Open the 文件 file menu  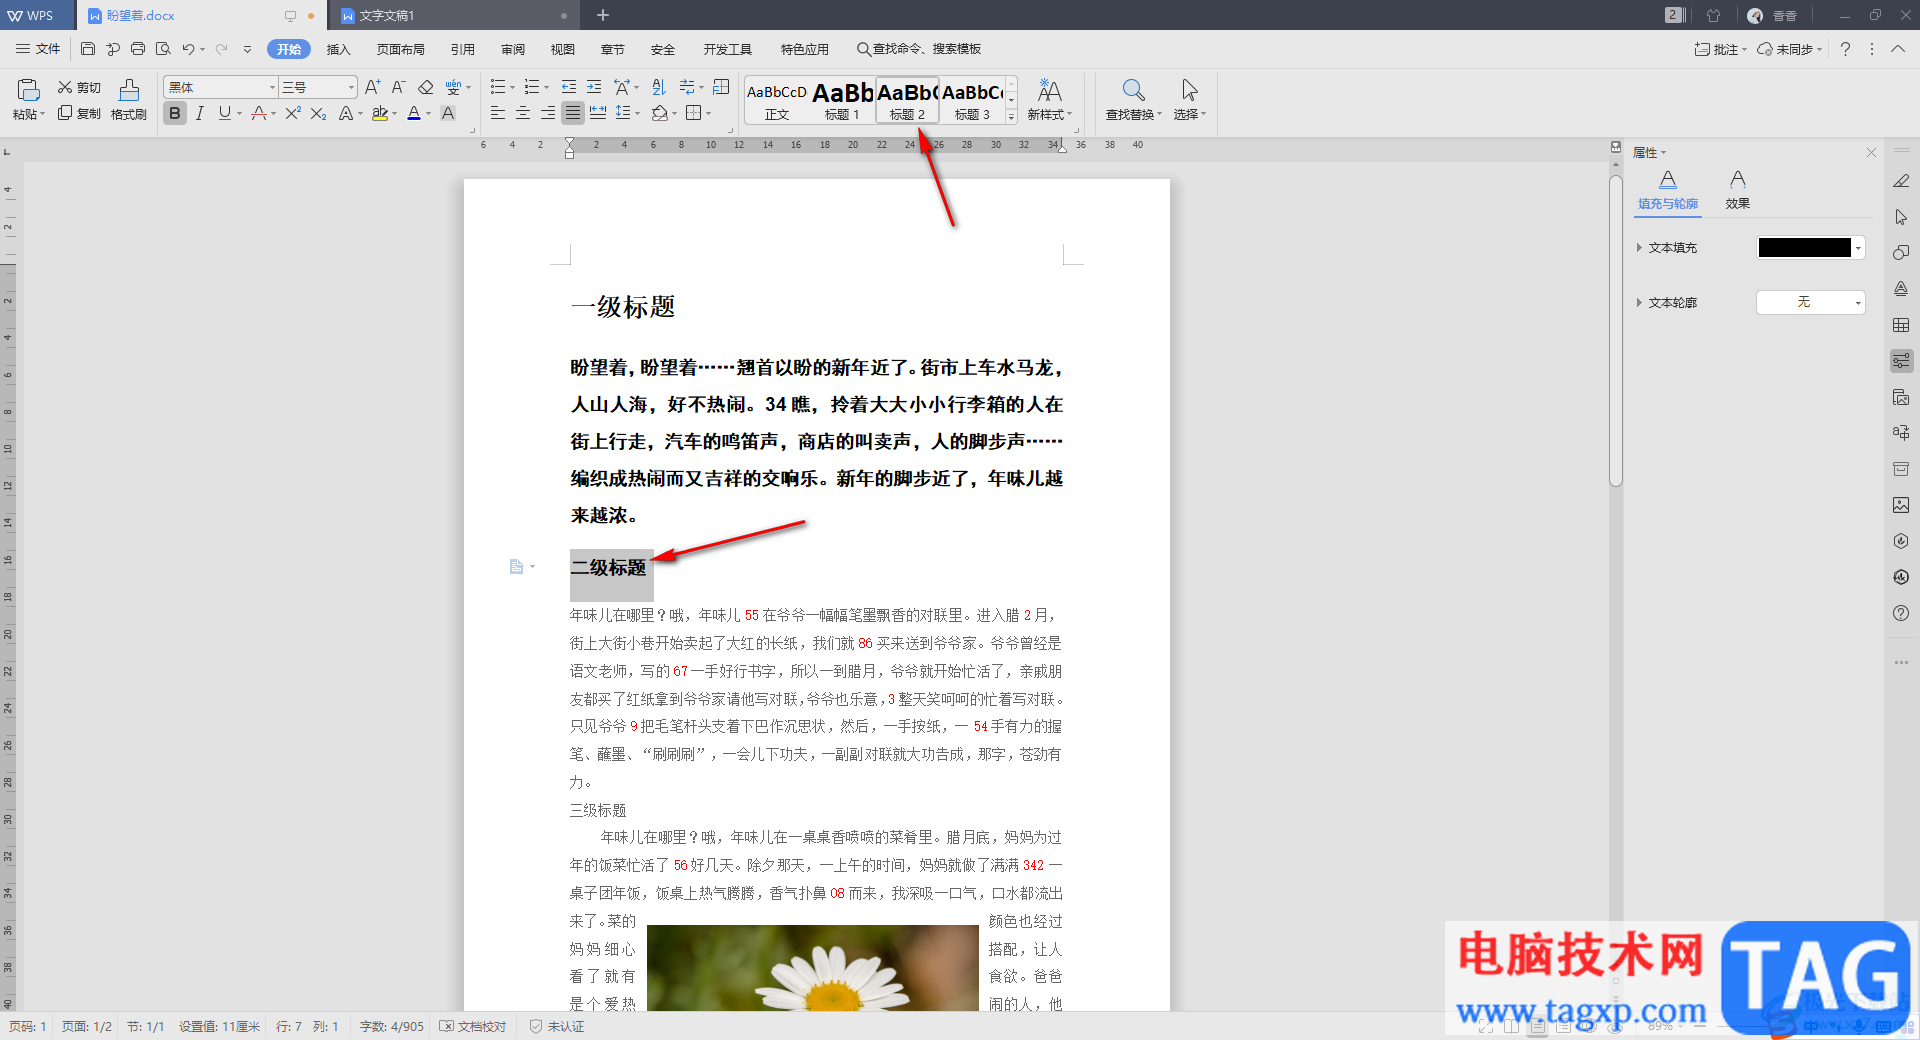pyautogui.click(x=38, y=48)
